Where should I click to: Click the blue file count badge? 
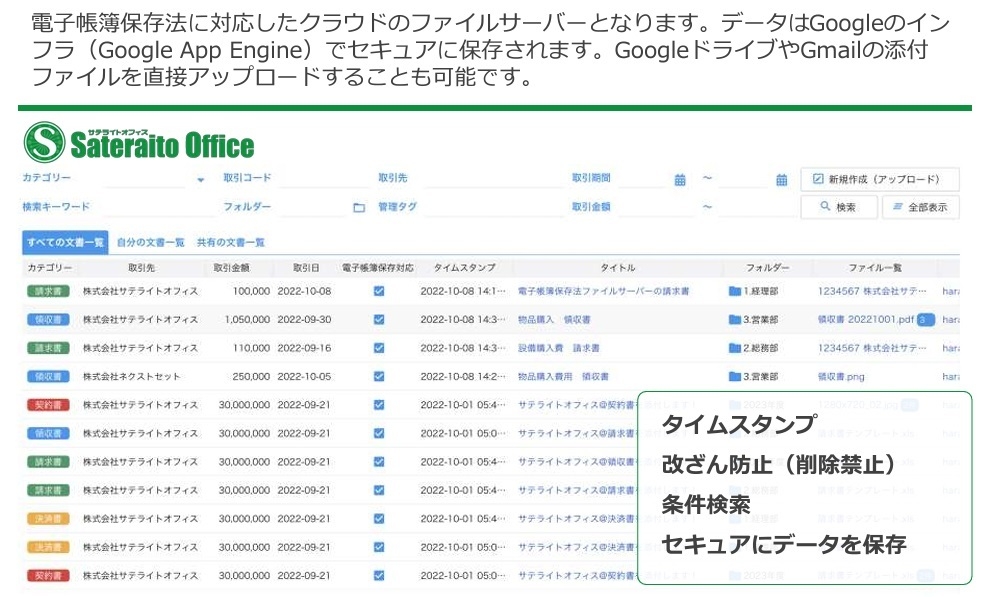(926, 320)
